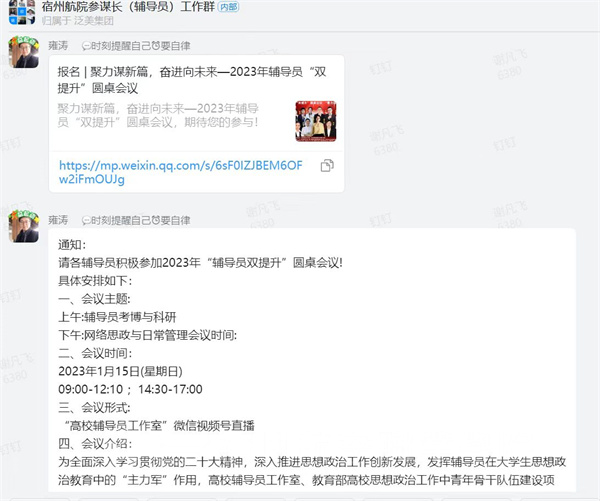Click sender name 雍涛 above notice
The width and height of the screenshot is (600, 501).
coord(58,220)
